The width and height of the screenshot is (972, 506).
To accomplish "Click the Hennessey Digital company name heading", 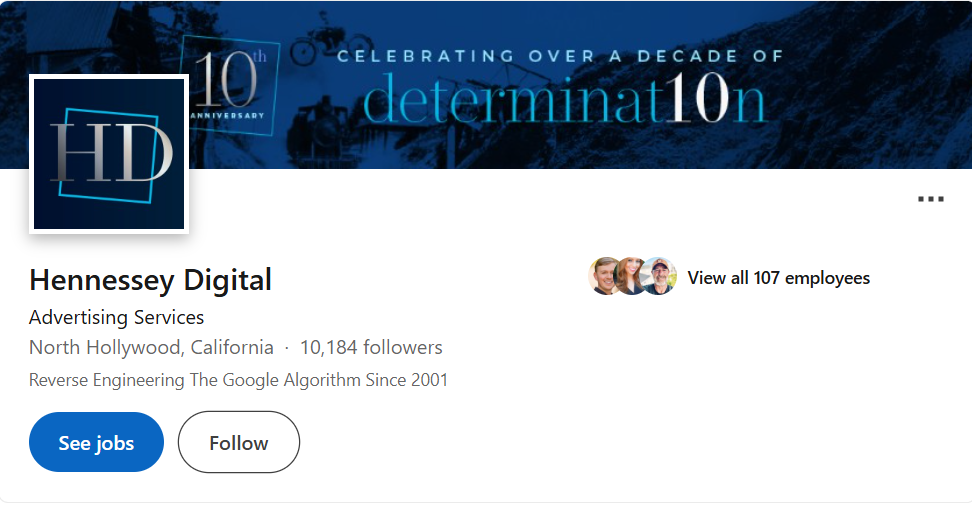I will (x=150, y=279).
